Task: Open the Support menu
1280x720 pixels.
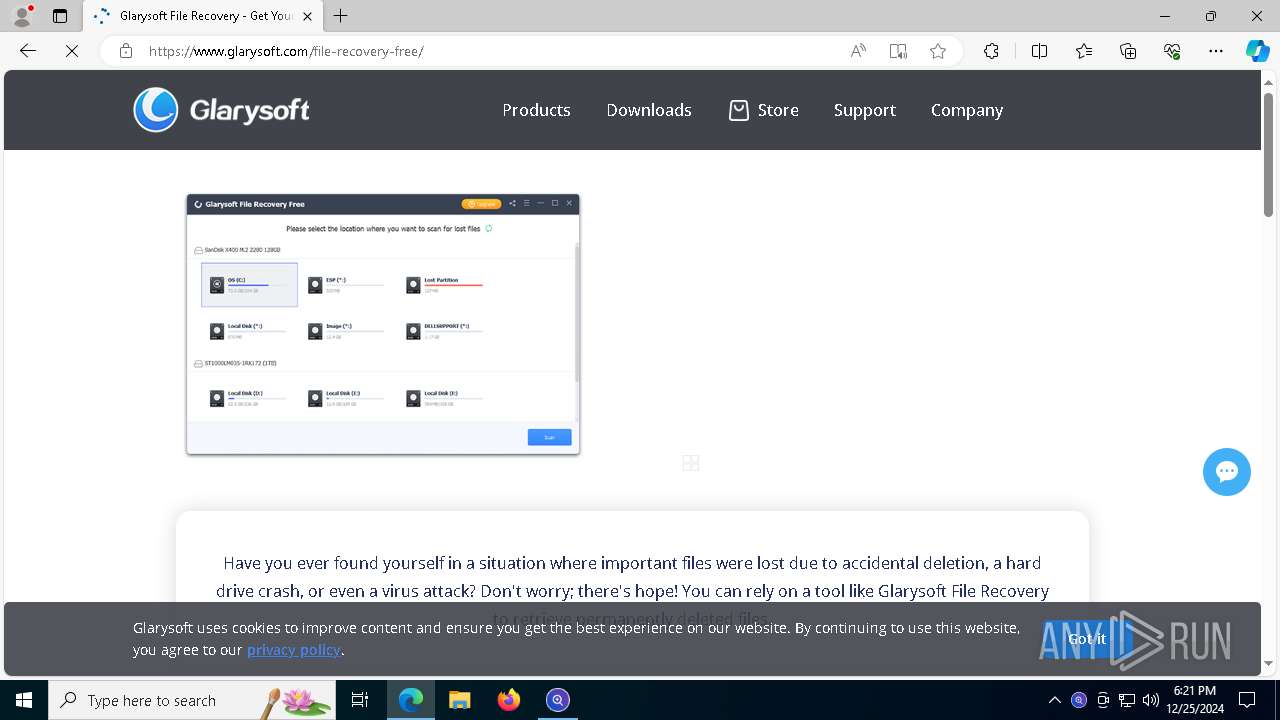Action: (x=865, y=110)
